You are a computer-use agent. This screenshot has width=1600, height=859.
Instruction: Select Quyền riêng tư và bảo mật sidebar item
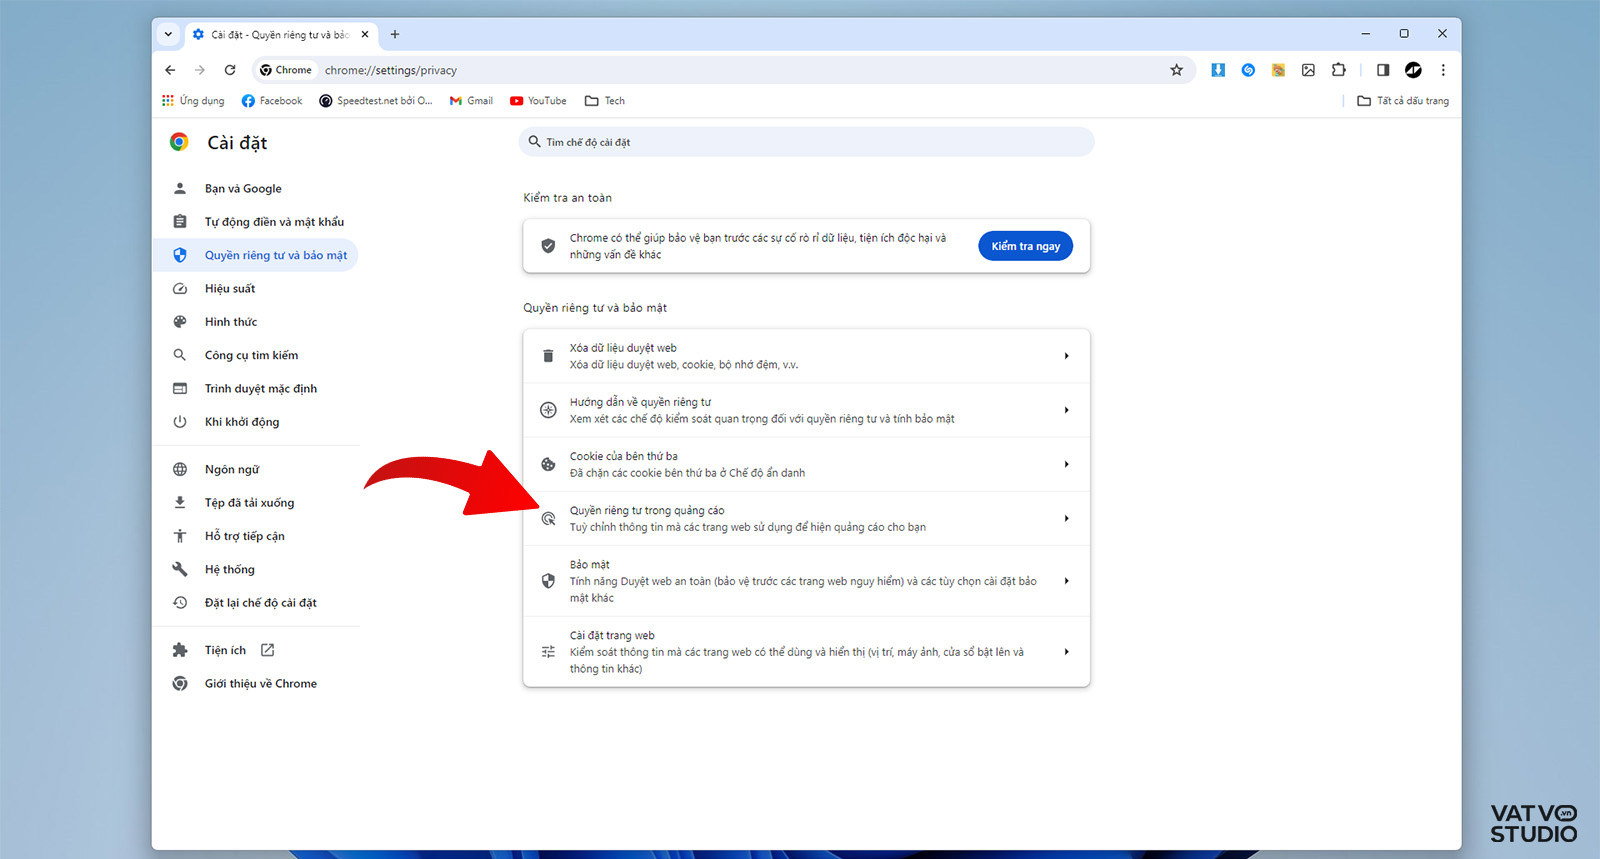[256, 255]
